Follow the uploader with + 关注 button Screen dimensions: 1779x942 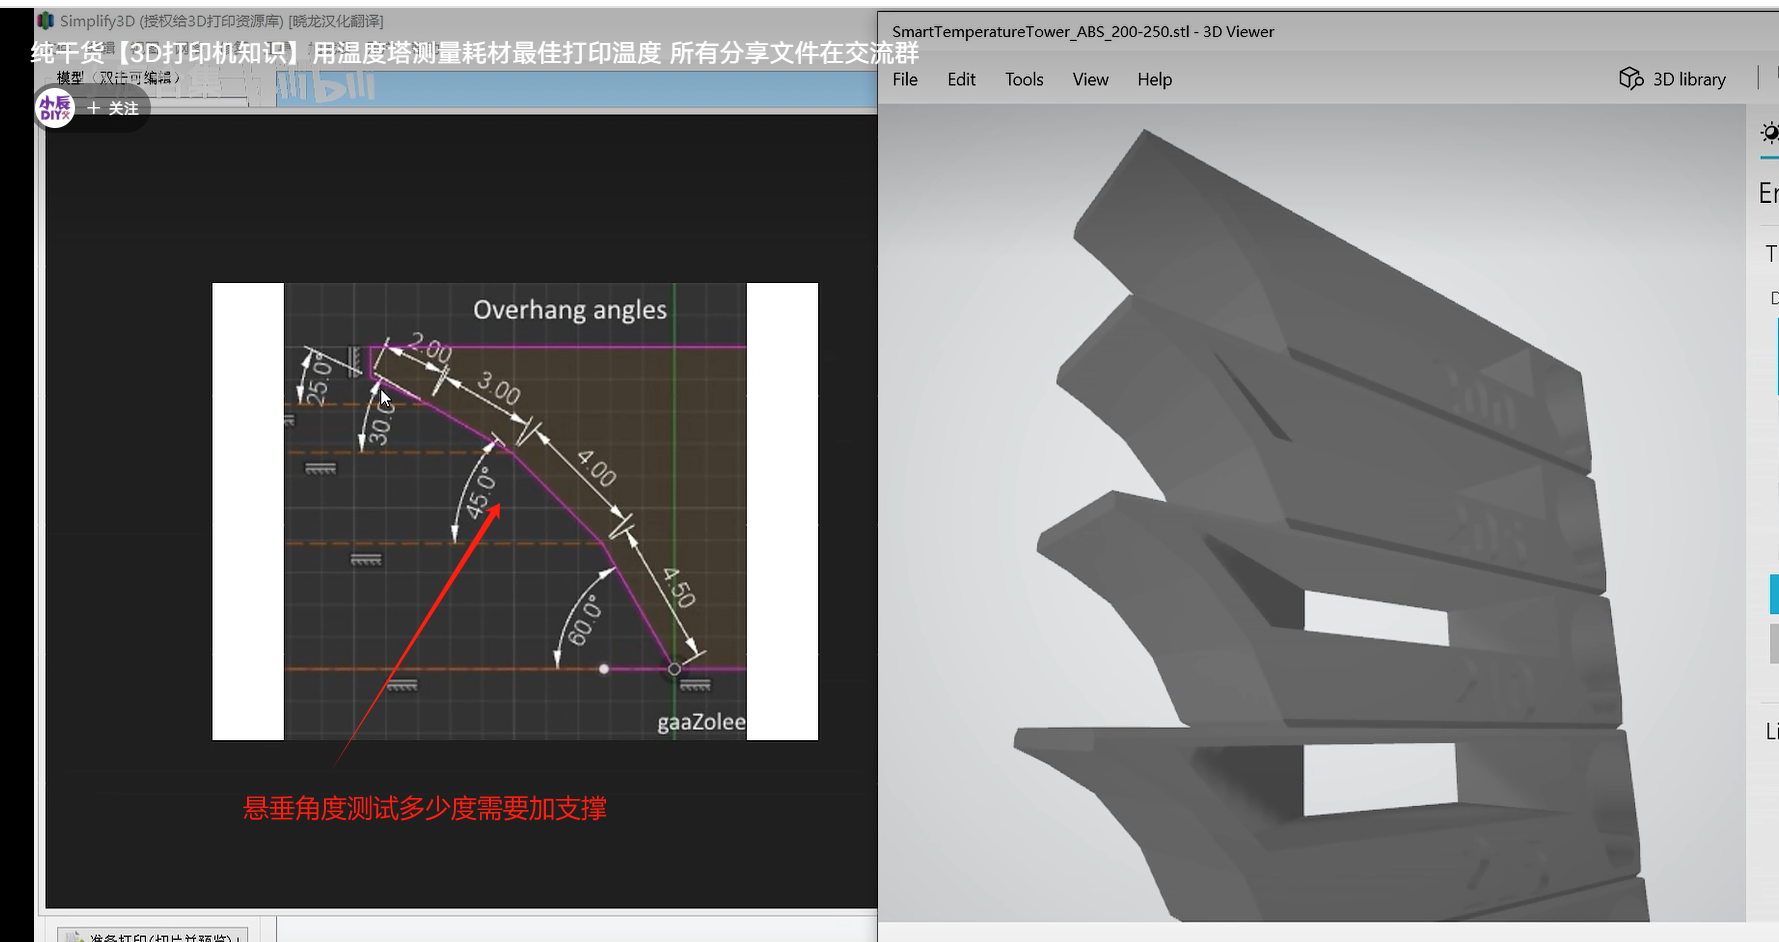tap(113, 108)
